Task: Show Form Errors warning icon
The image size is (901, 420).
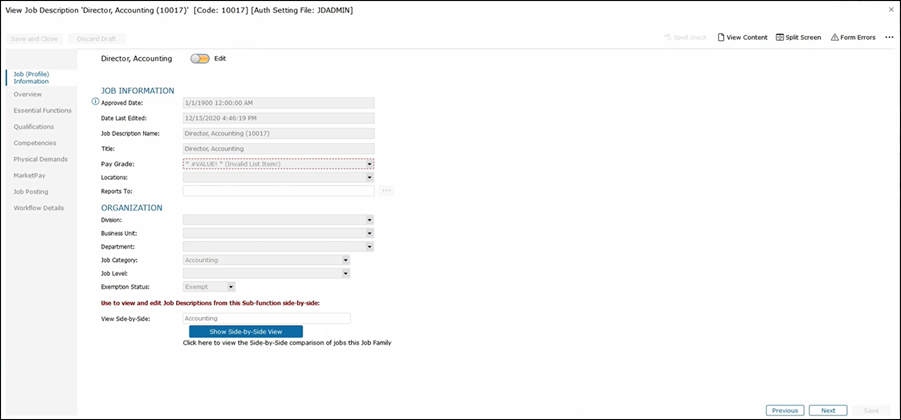Action: [x=835, y=37]
